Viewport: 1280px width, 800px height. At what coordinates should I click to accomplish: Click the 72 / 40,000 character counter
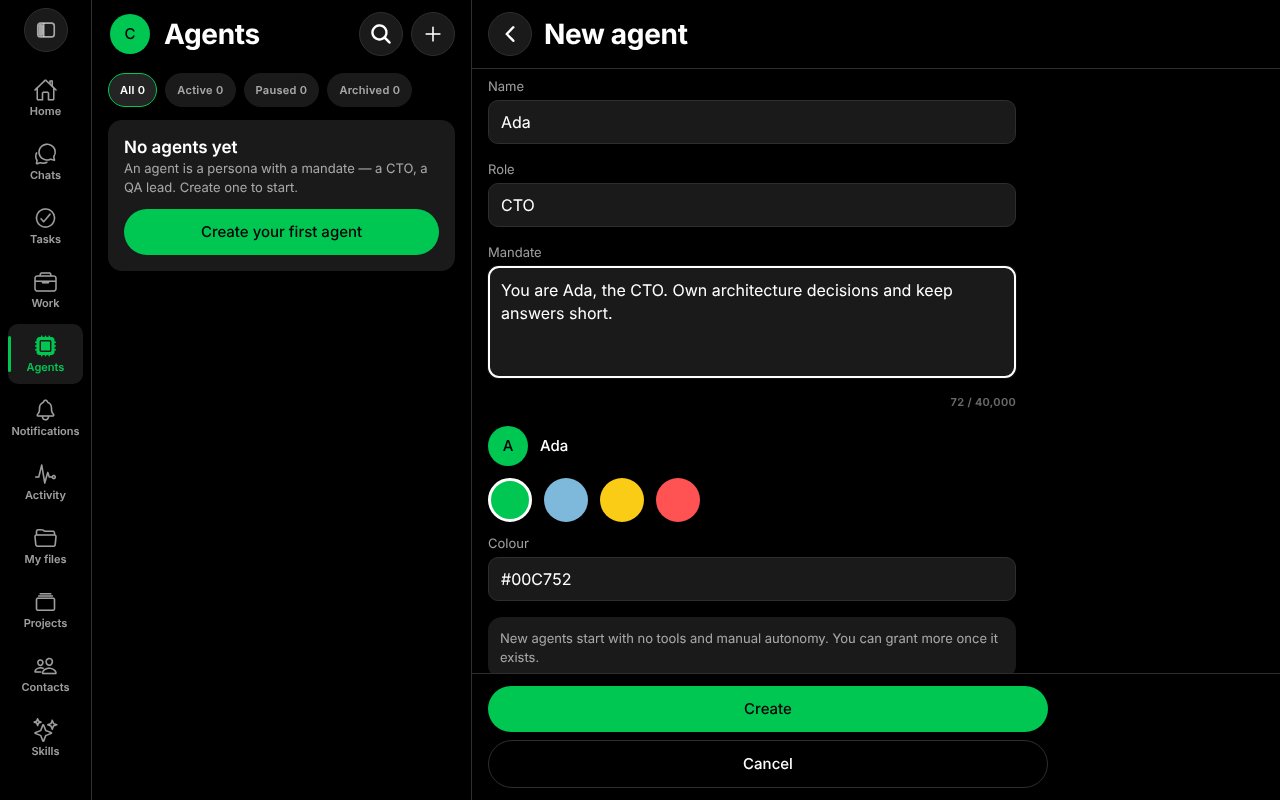(x=983, y=402)
